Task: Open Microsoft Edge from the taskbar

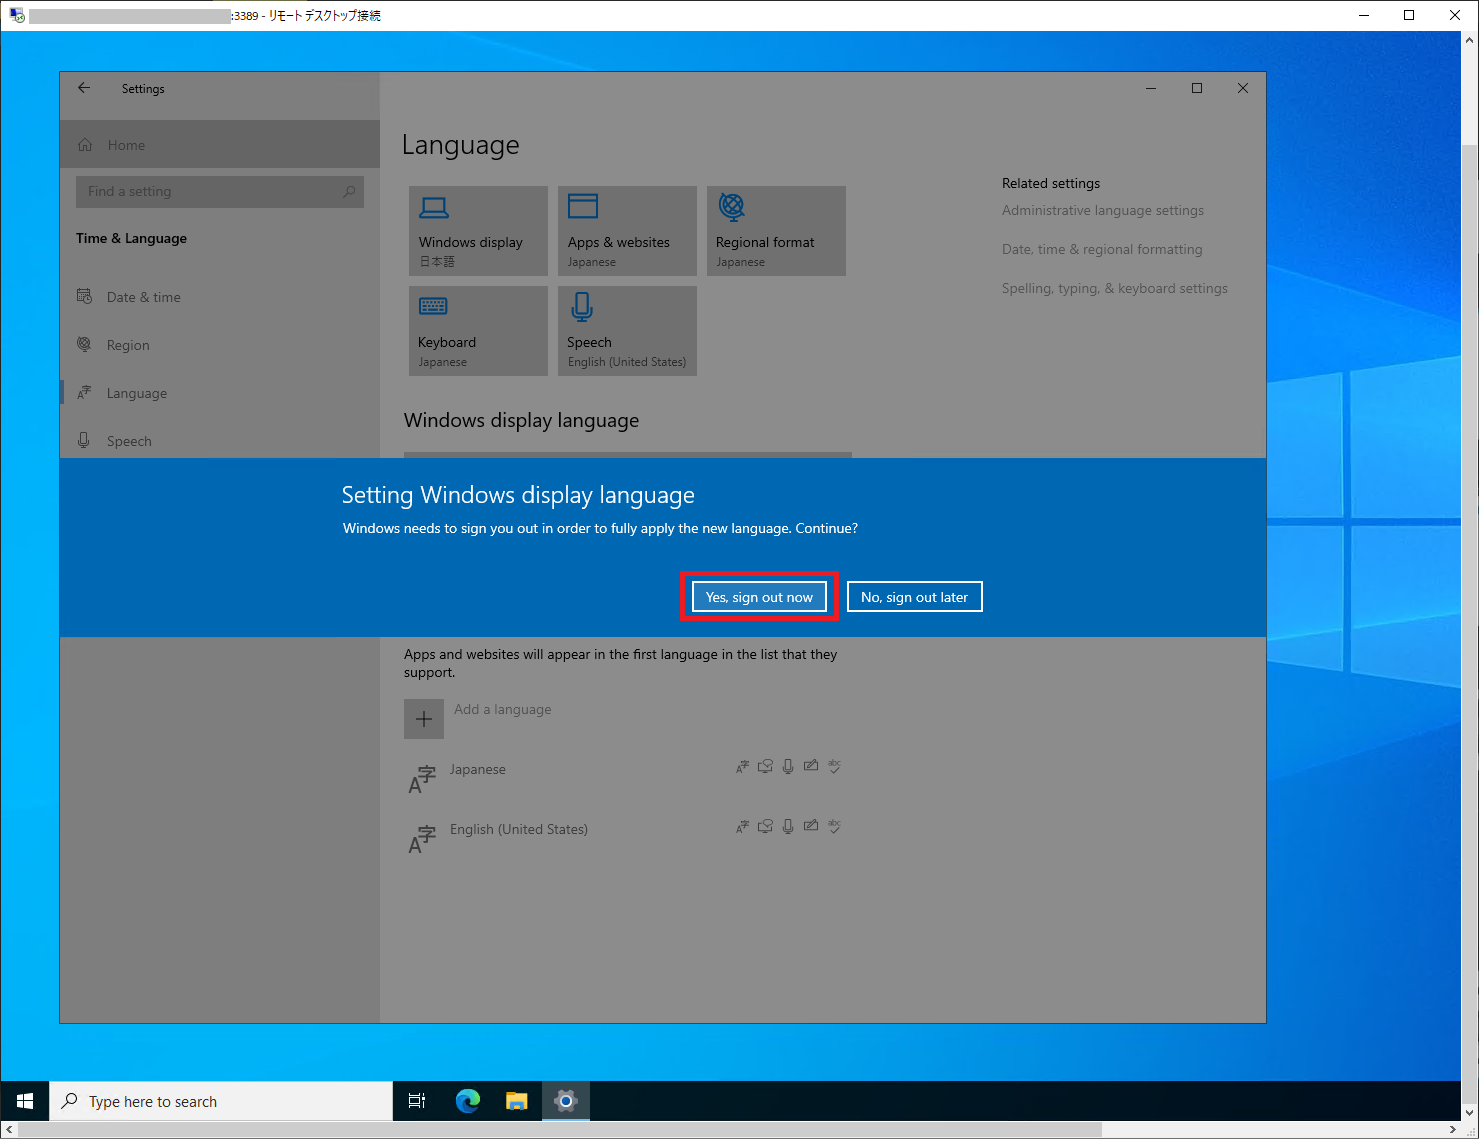Action: [467, 1100]
